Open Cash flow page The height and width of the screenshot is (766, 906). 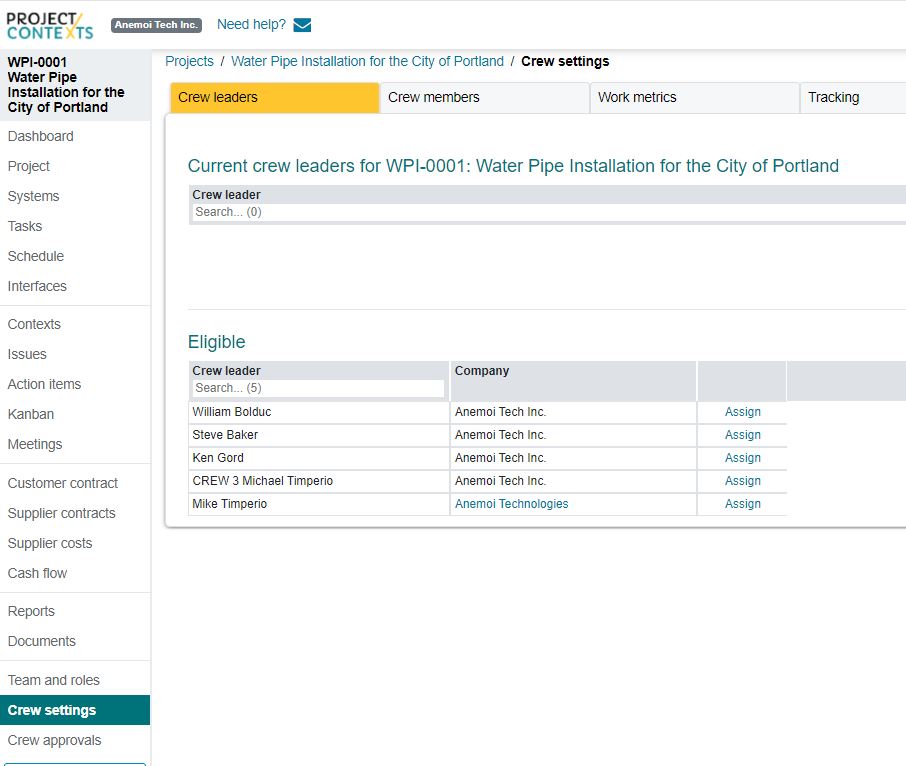(x=38, y=574)
